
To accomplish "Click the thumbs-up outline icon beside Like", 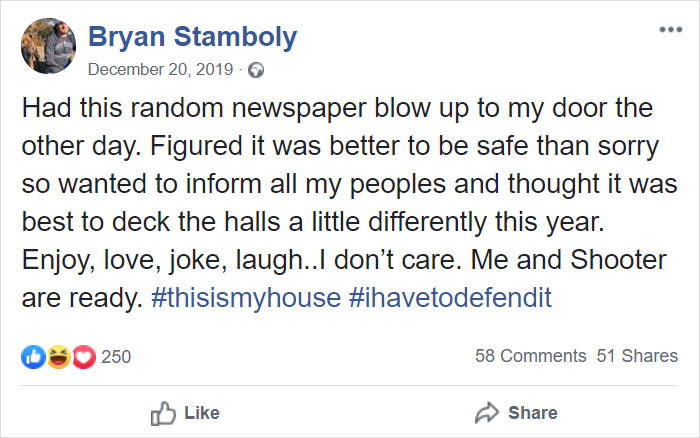I will [162, 413].
